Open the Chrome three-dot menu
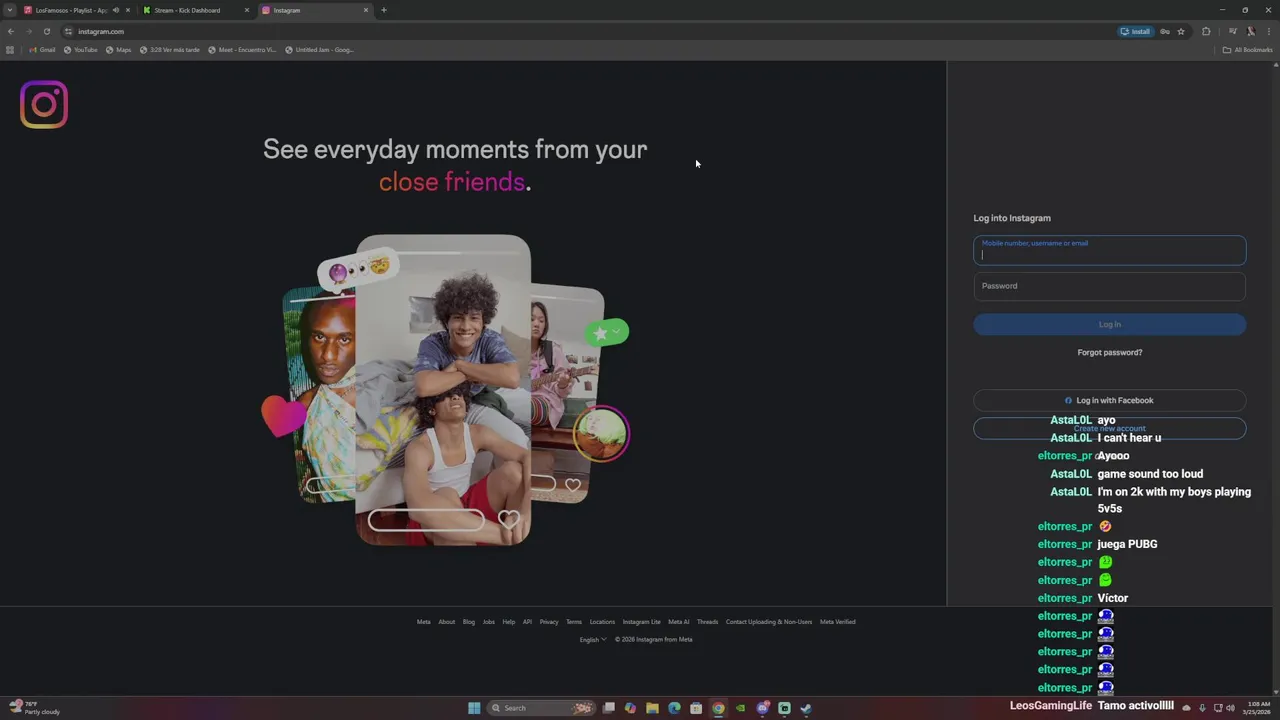The width and height of the screenshot is (1280, 720). pyautogui.click(x=1269, y=31)
